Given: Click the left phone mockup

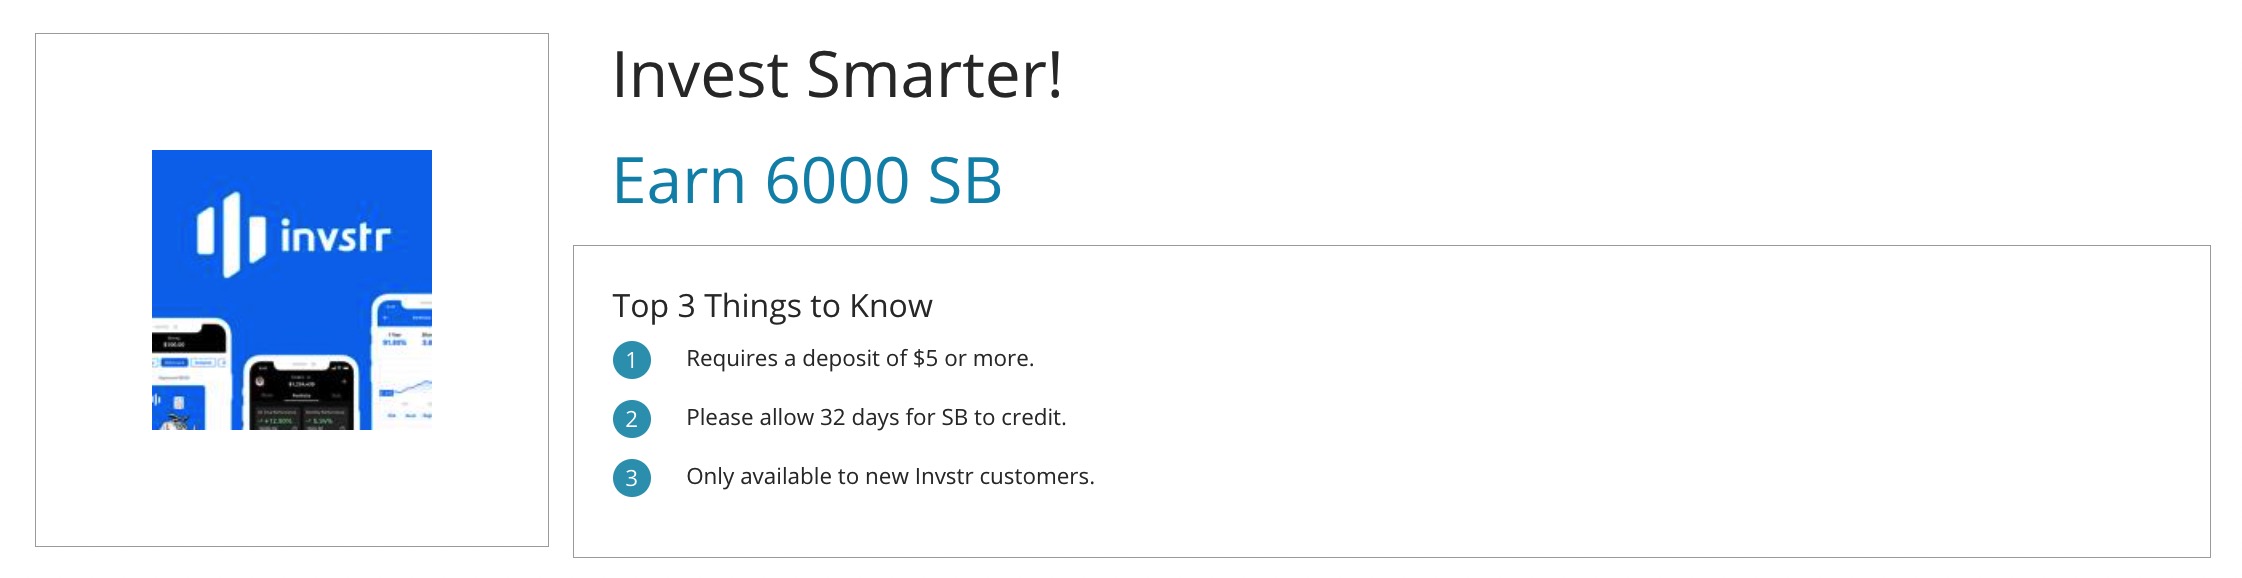Looking at the screenshot, I should pos(188,375).
